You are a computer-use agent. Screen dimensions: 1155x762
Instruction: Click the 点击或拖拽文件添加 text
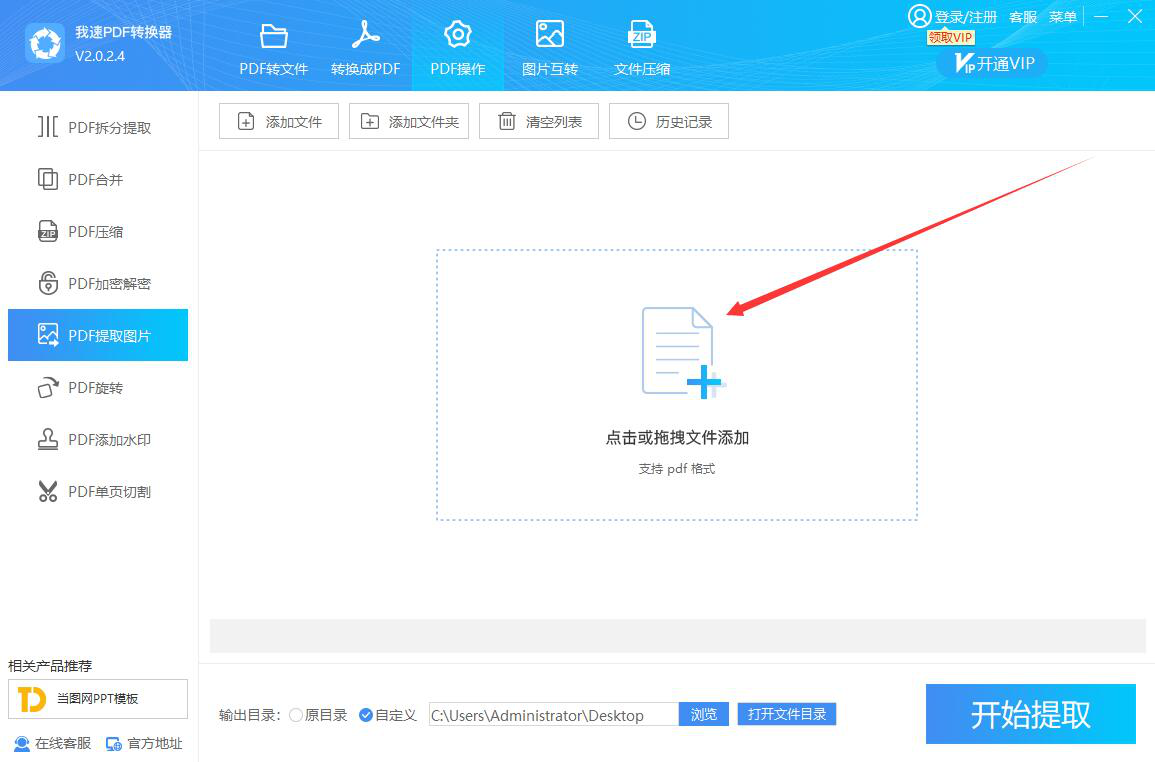[x=677, y=438]
